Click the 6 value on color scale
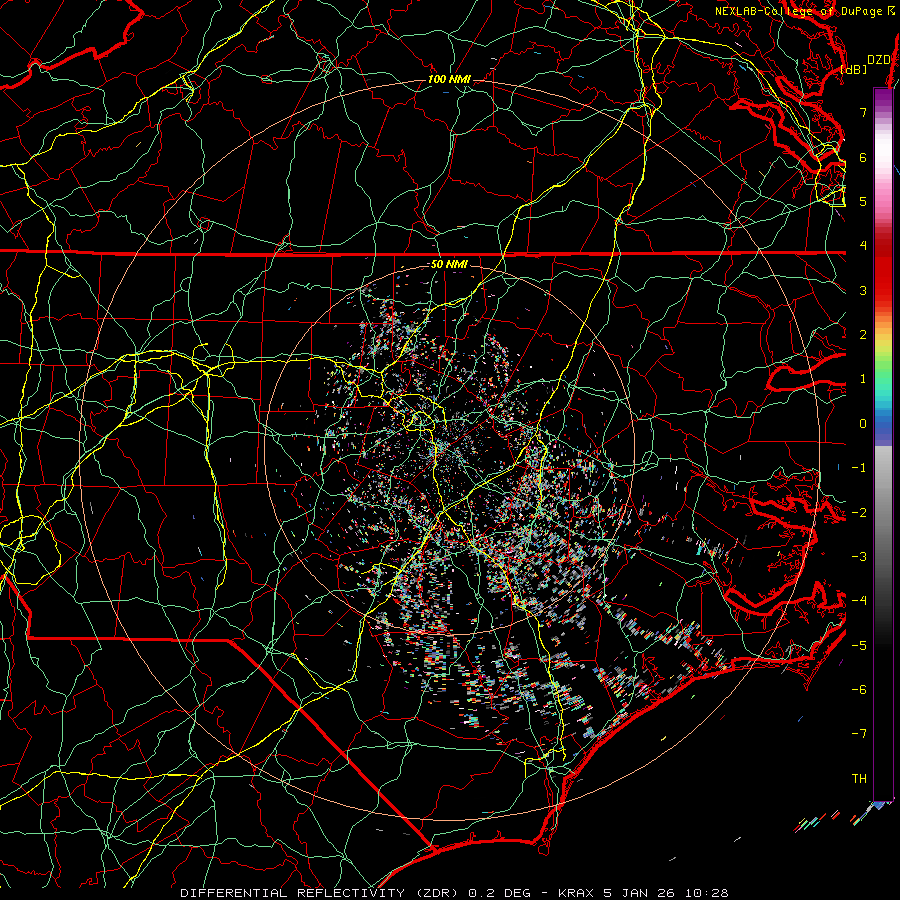Viewport: 900px width, 900px height. [863, 157]
